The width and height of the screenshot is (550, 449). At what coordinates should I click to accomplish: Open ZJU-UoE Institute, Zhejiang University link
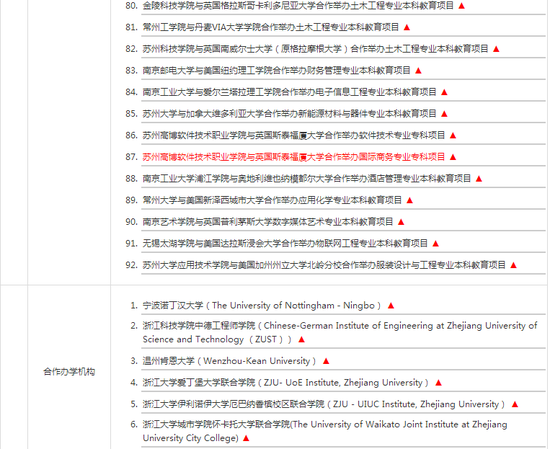[x=286, y=382]
